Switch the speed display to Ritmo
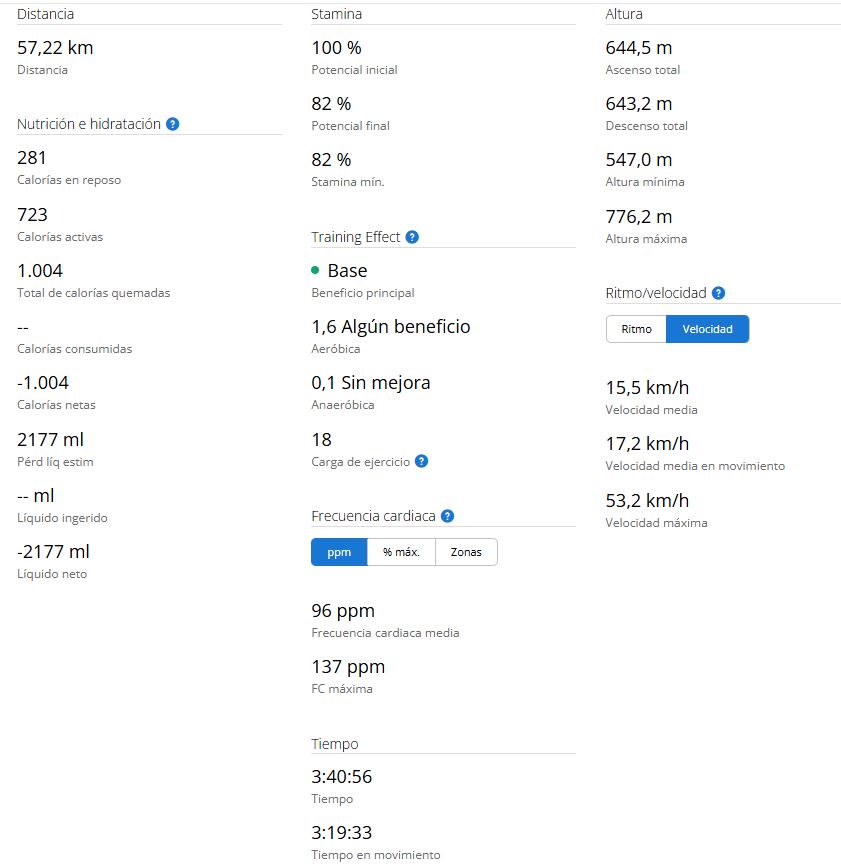 (636, 329)
